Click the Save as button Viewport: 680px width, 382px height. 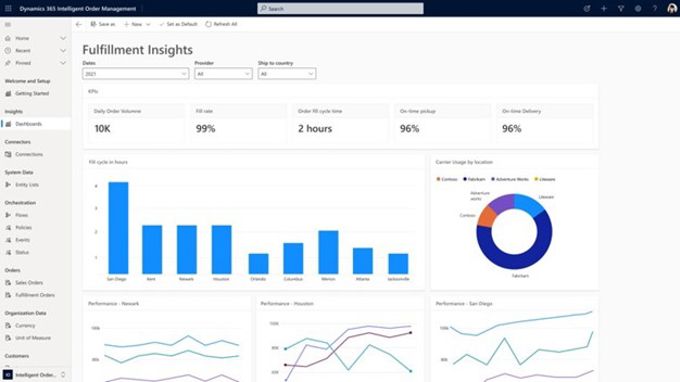(103, 24)
